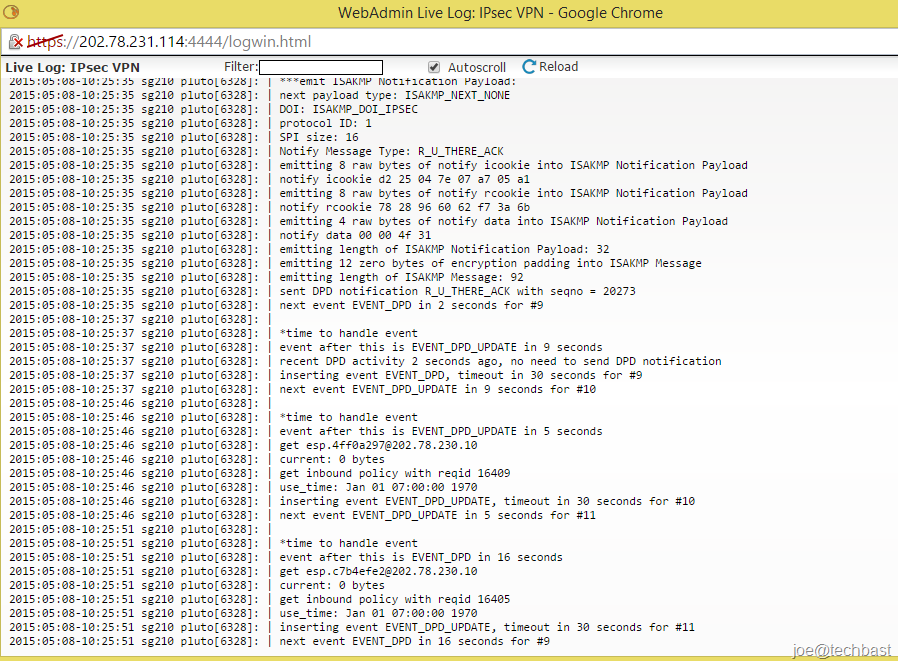Click line 'event after this is EVENT_DPD in 16 seconds'
The width and height of the screenshot is (898, 661).
pyautogui.click(x=421, y=557)
